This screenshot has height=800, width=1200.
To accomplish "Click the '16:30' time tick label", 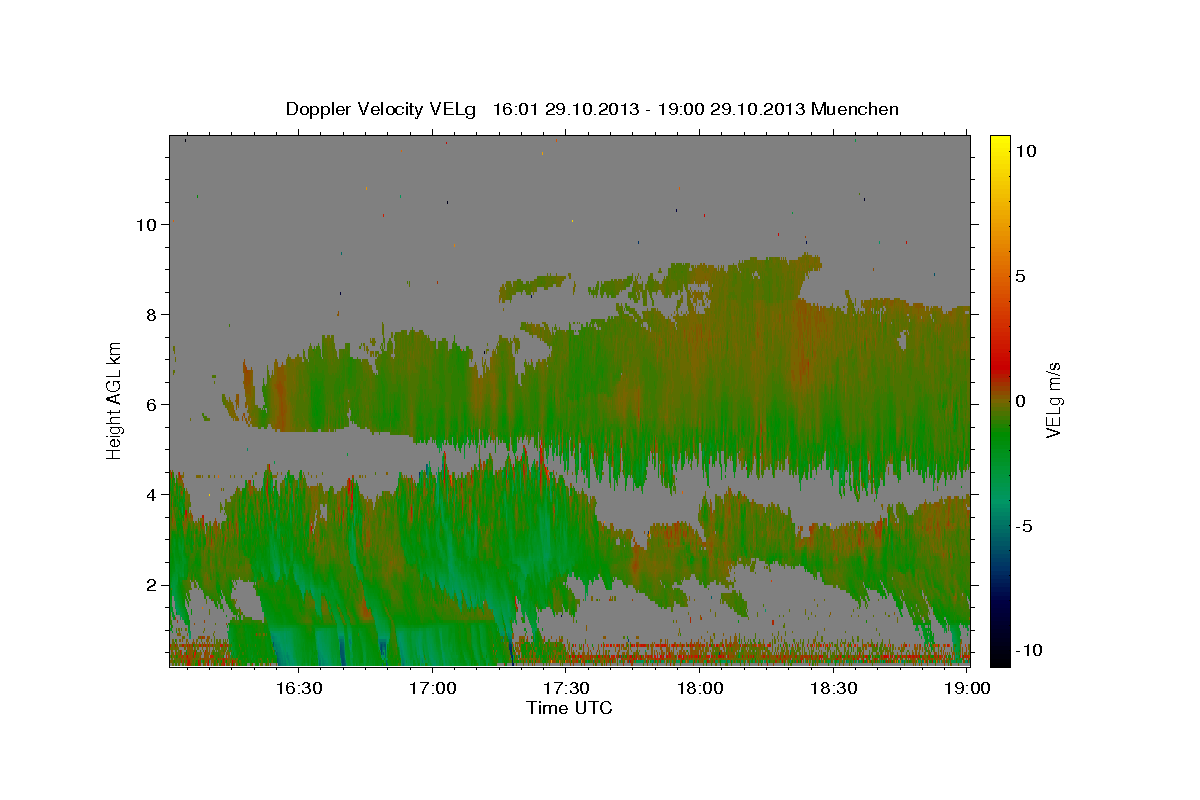I will point(298,689).
